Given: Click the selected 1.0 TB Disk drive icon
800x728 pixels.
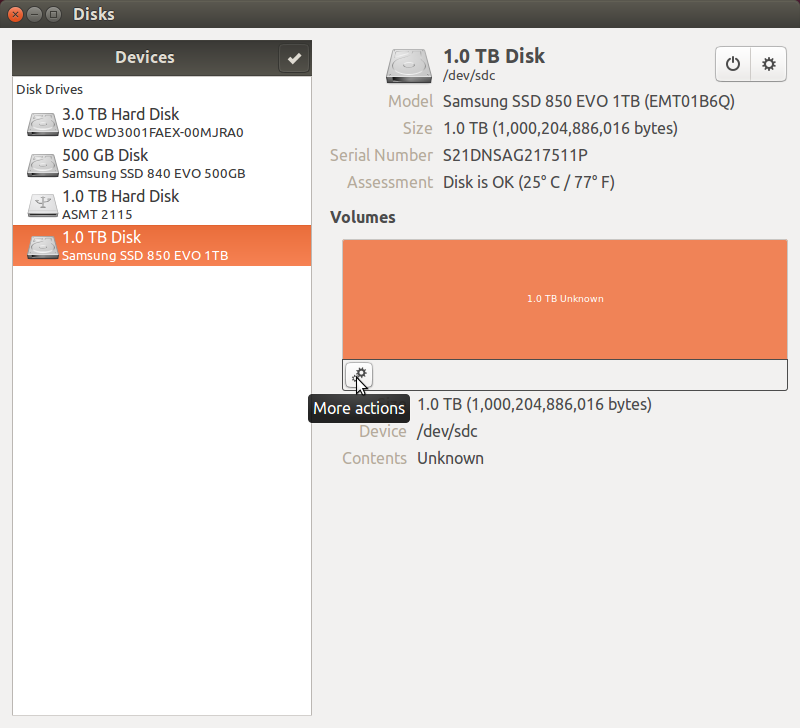Looking at the screenshot, I should [43, 247].
